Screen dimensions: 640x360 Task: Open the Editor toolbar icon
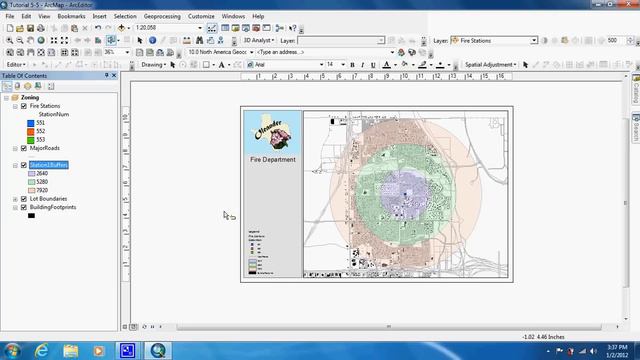(x=212, y=28)
